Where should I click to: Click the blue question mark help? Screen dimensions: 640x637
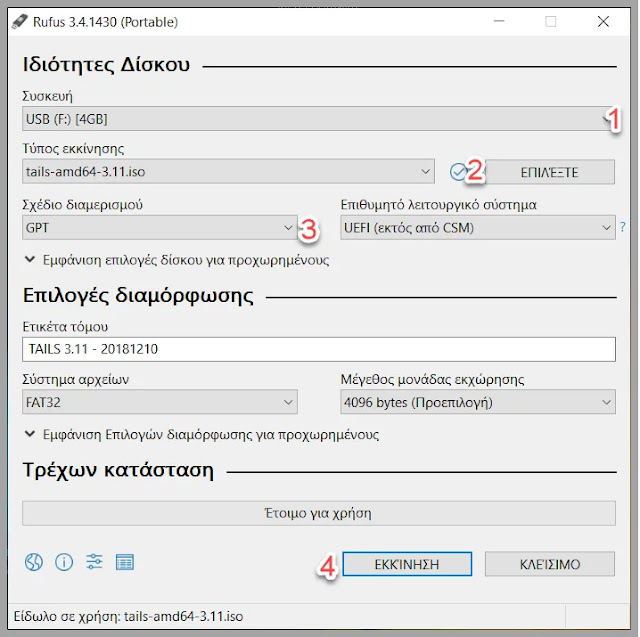(622, 227)
